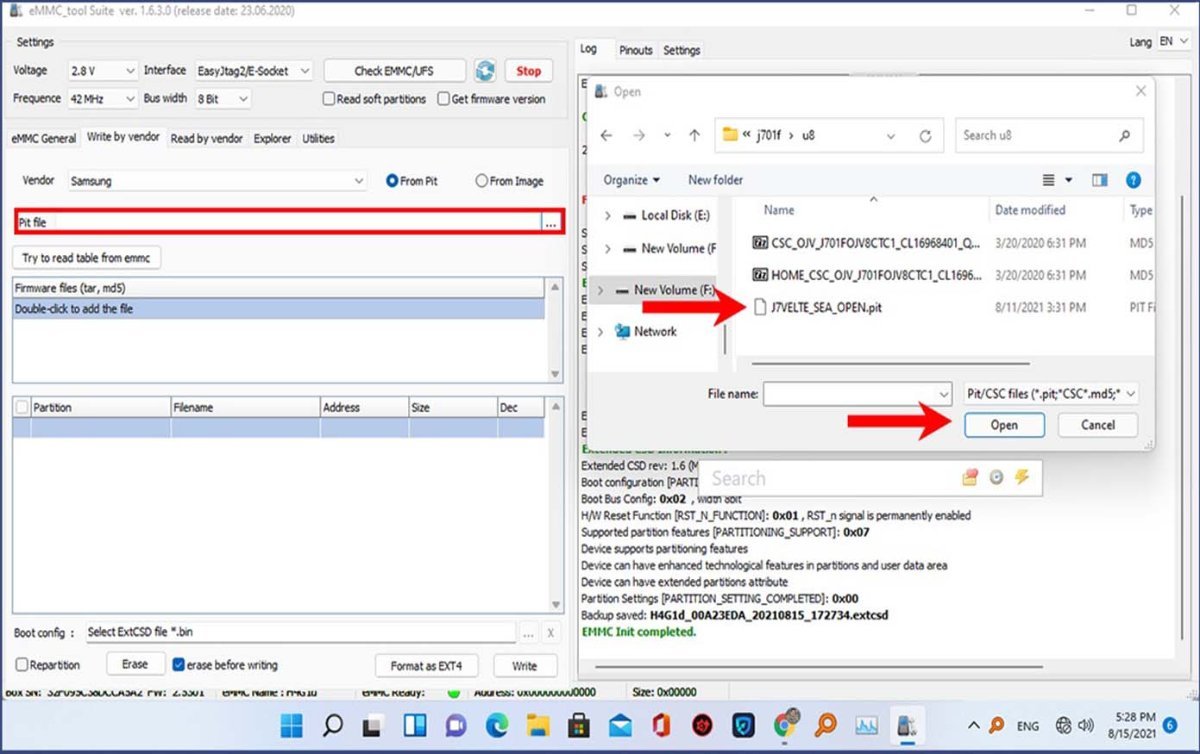Open File Explorer from the taskbar
This screenshot has width=1200, height=754.
click(x=538, y=724)
